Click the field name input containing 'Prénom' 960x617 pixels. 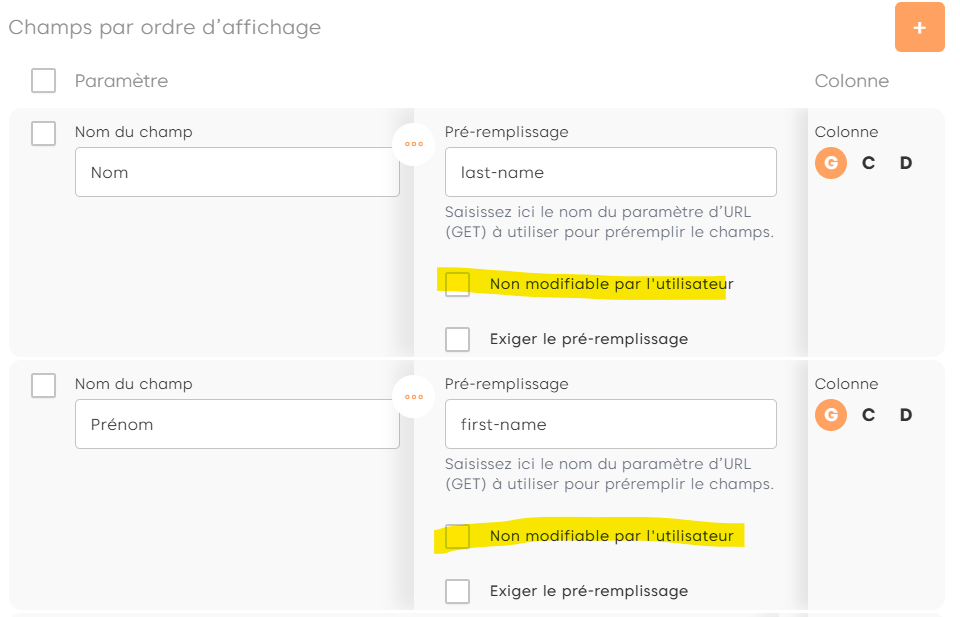coord(237,425)
